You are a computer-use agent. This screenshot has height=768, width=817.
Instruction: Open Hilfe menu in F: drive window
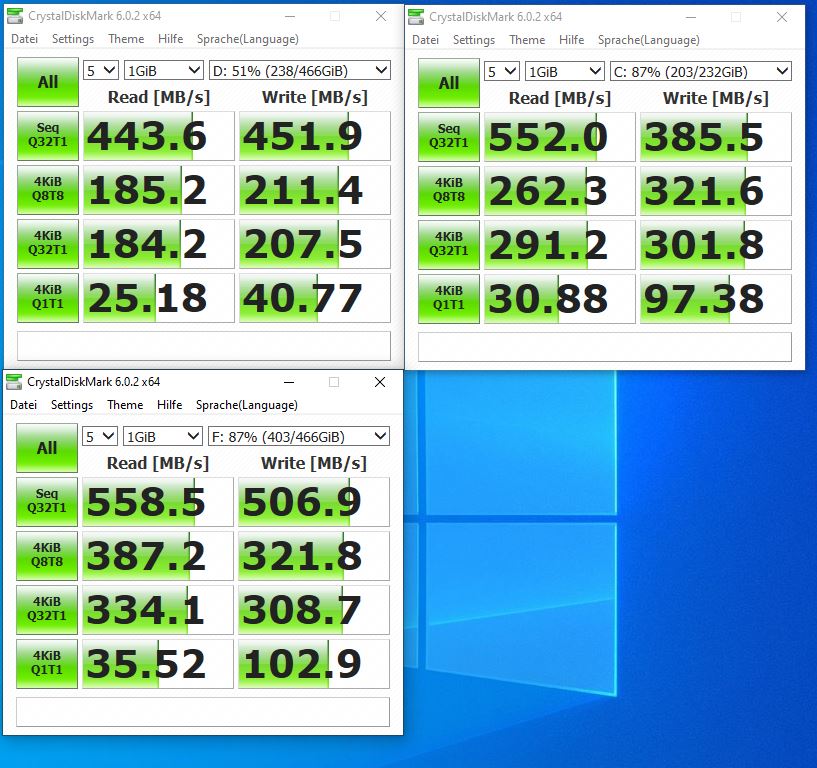(169, 405)
